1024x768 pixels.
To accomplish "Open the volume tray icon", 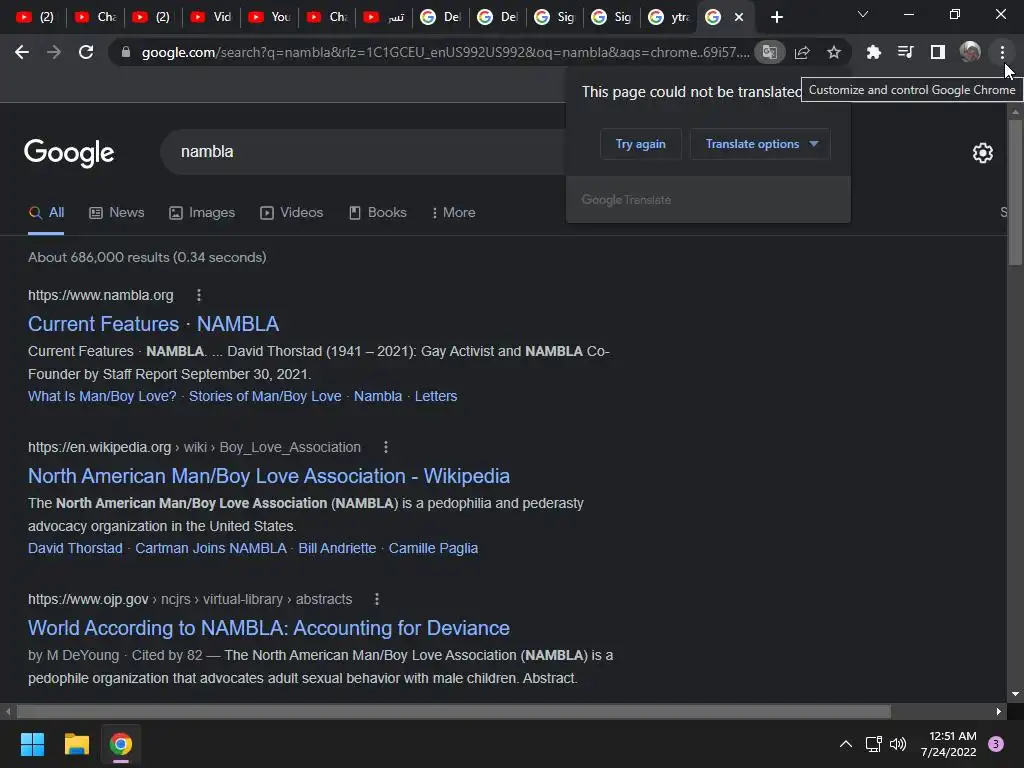I will click(x=898, y=744).
